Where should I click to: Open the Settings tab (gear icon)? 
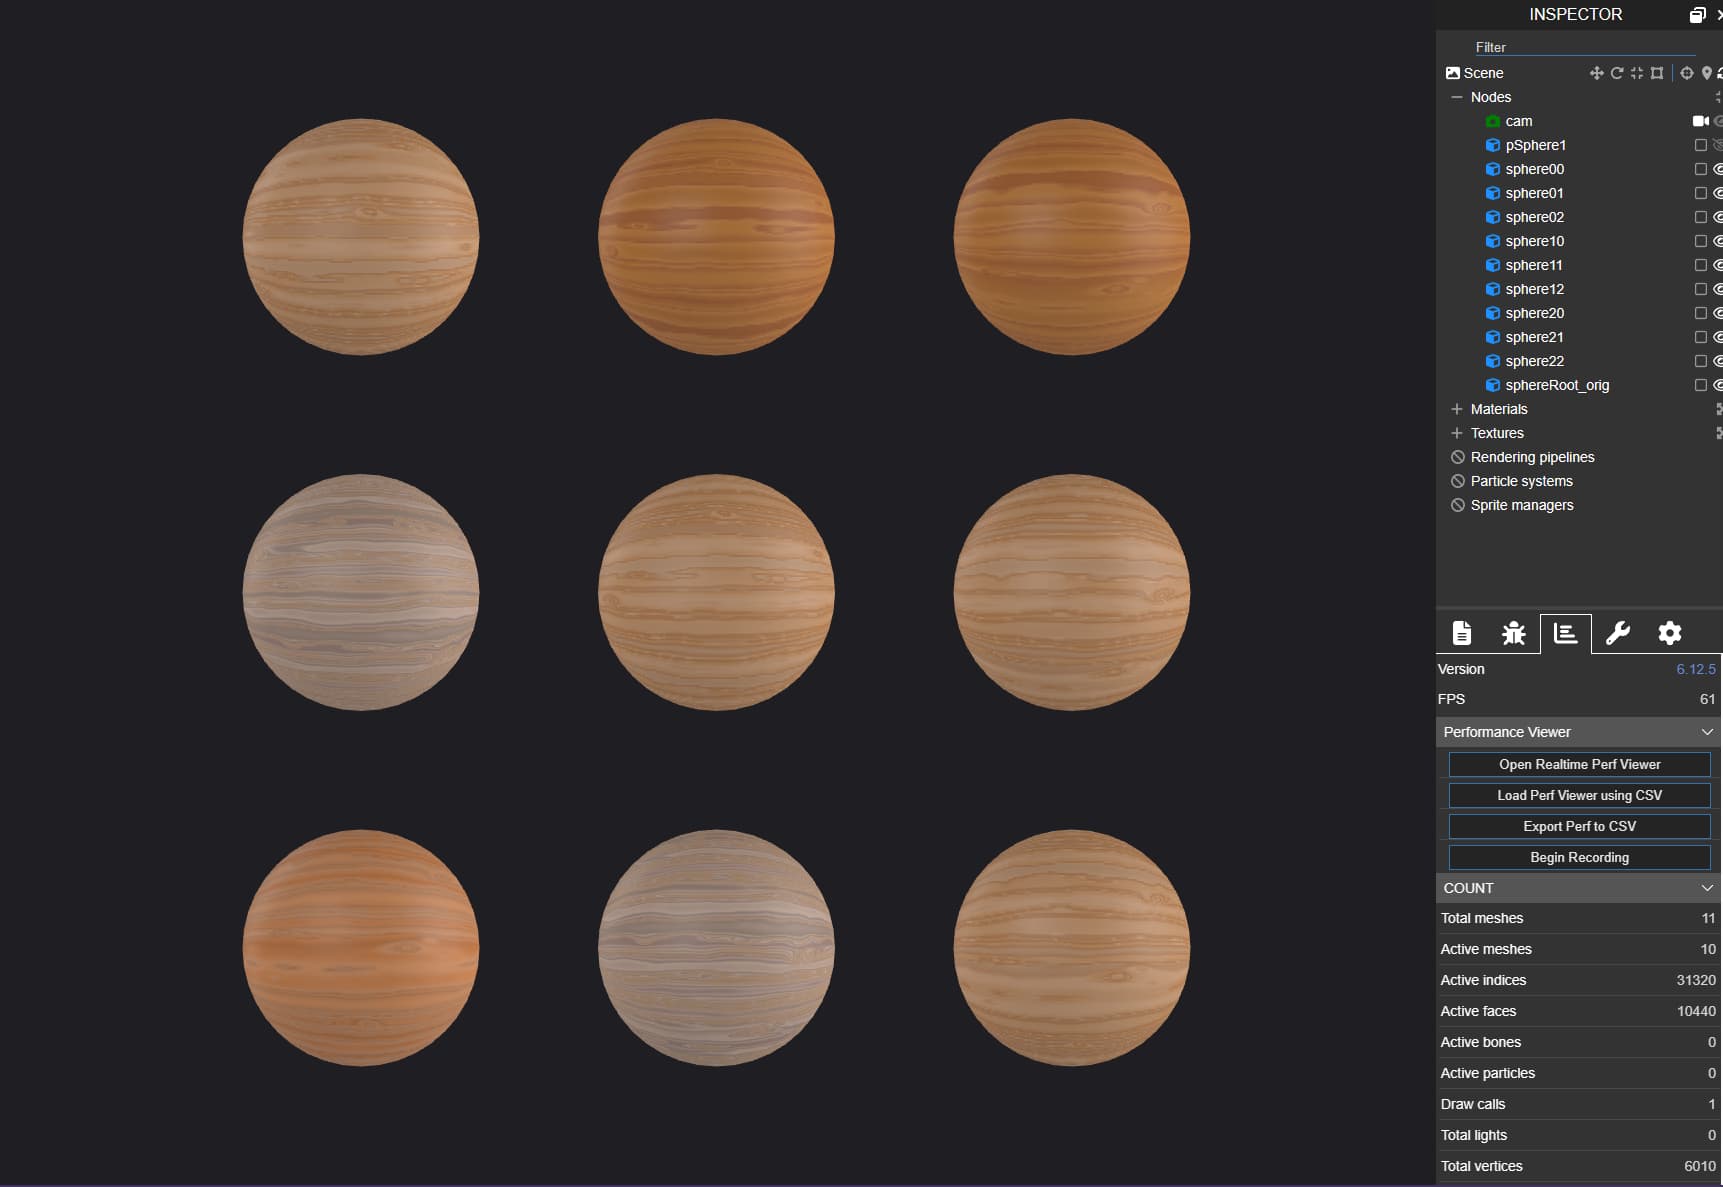tap(1670, 633)
